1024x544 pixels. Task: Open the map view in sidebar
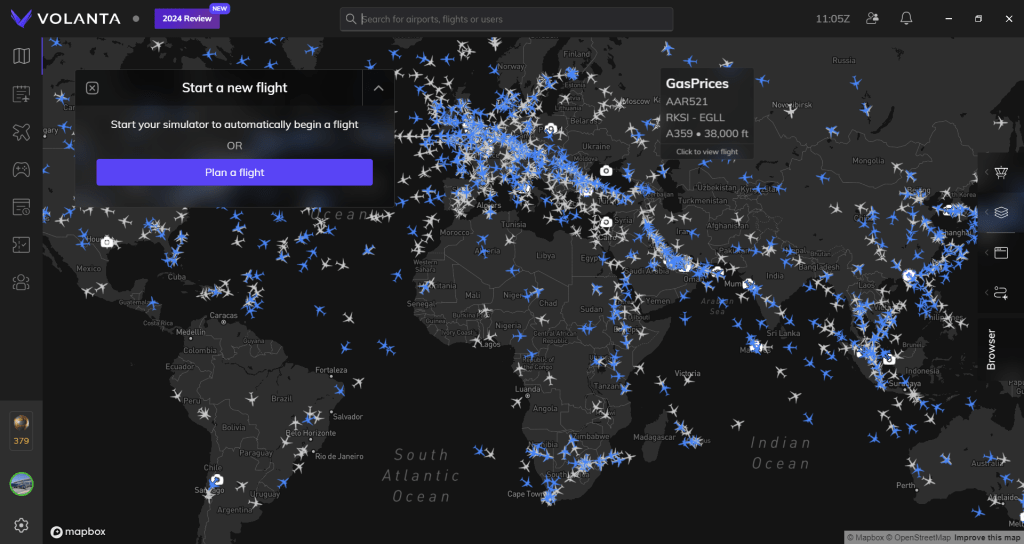coord(21,56)
